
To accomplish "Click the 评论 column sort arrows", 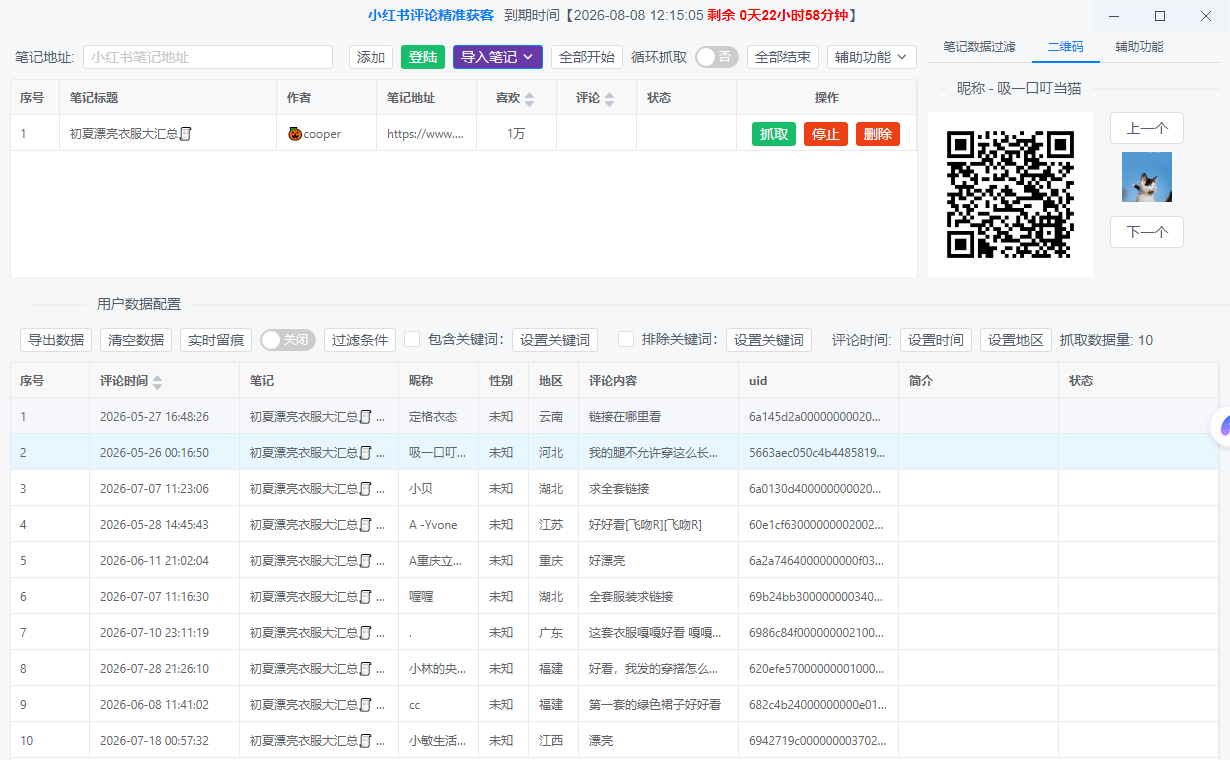I will point(610,99).
